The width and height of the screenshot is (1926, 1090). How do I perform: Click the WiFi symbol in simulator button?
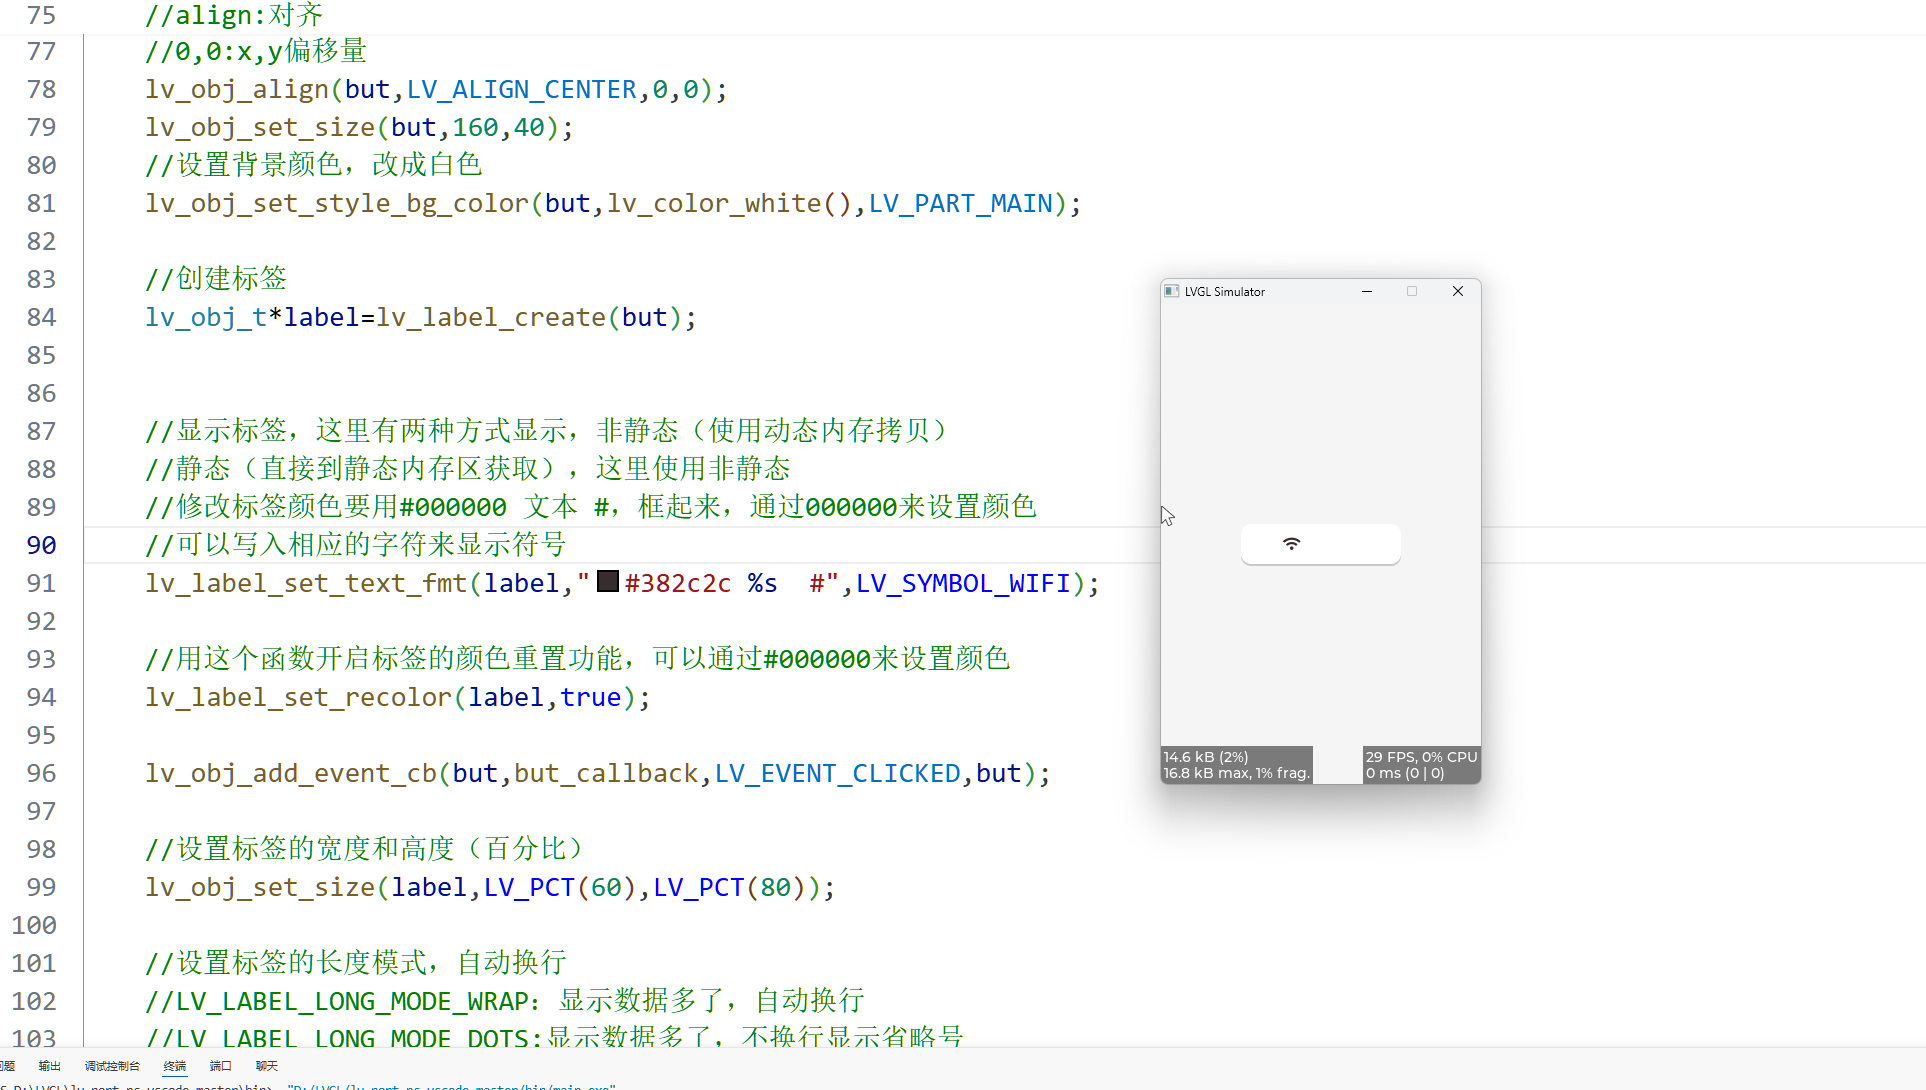pyautogui.click(x=1292, y=544)
